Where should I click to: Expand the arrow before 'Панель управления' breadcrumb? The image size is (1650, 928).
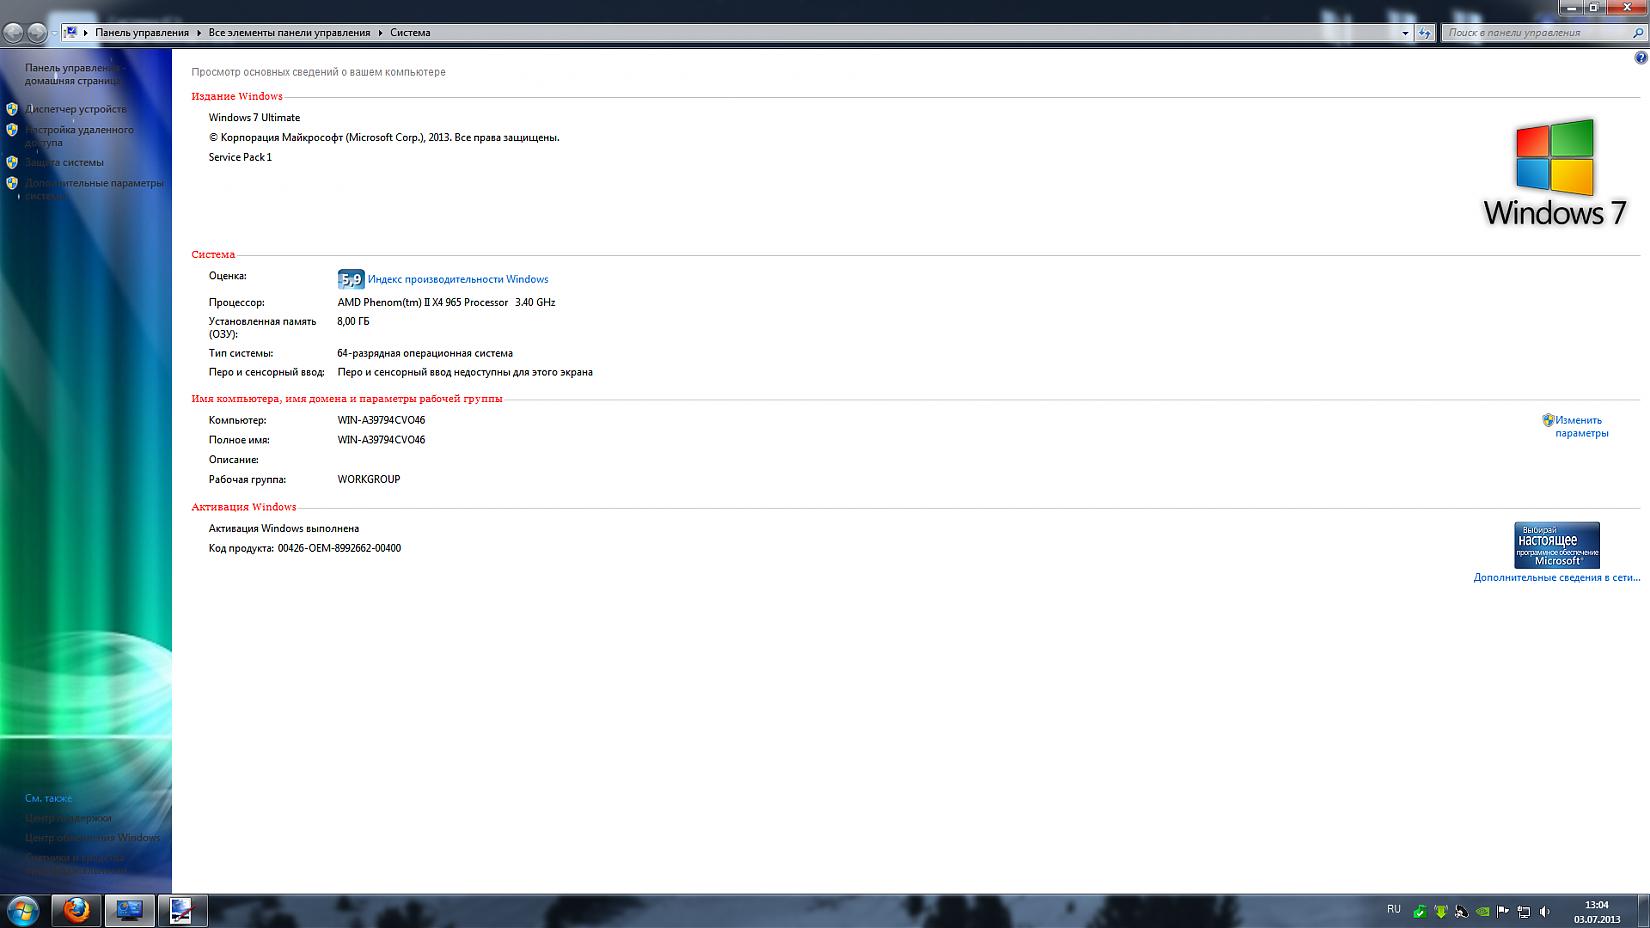tap(86, 33)
